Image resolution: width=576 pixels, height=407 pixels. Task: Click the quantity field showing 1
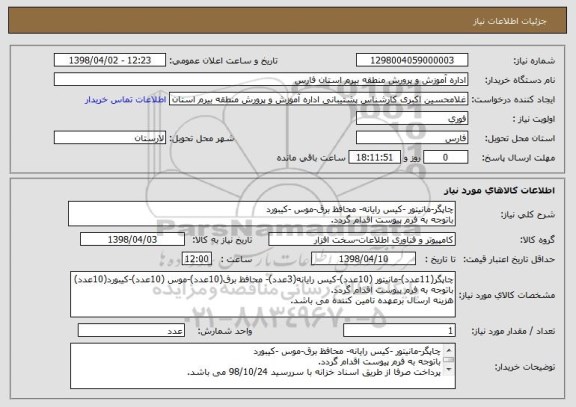point(399,331)
